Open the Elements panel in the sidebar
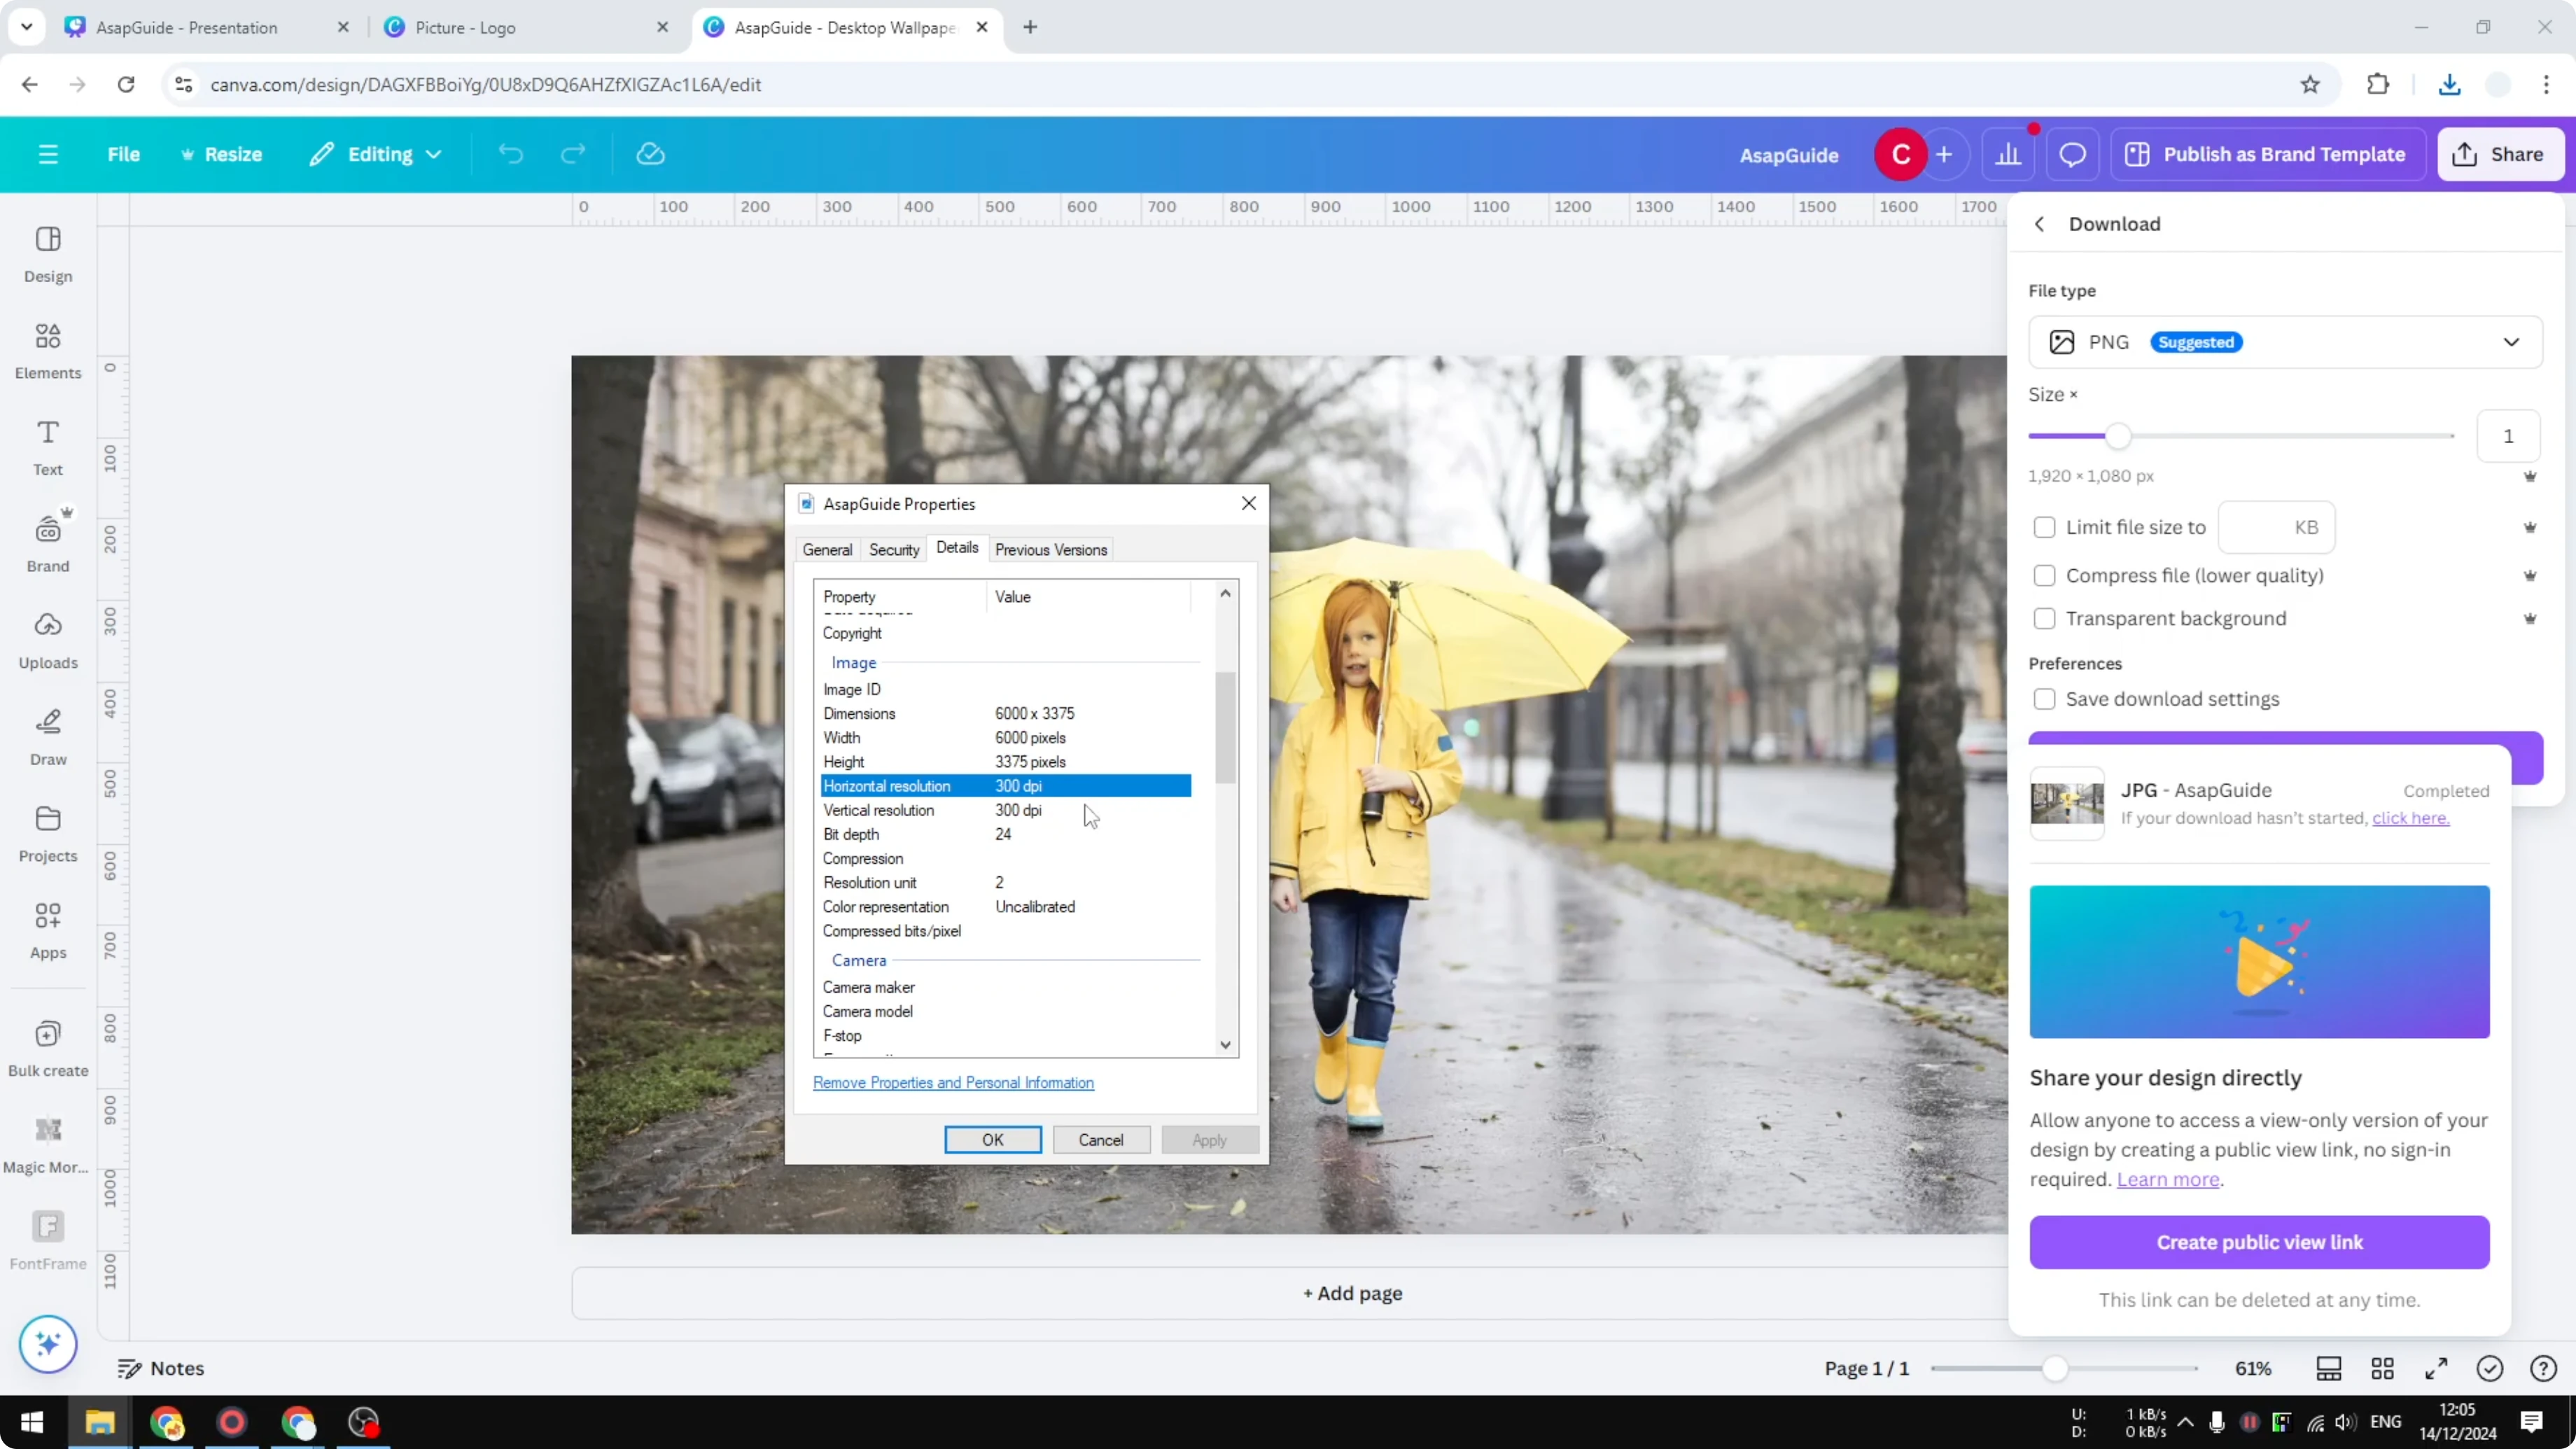Image resolution: width=2576 pixels, height=1449 pixels. coord(47,350)
